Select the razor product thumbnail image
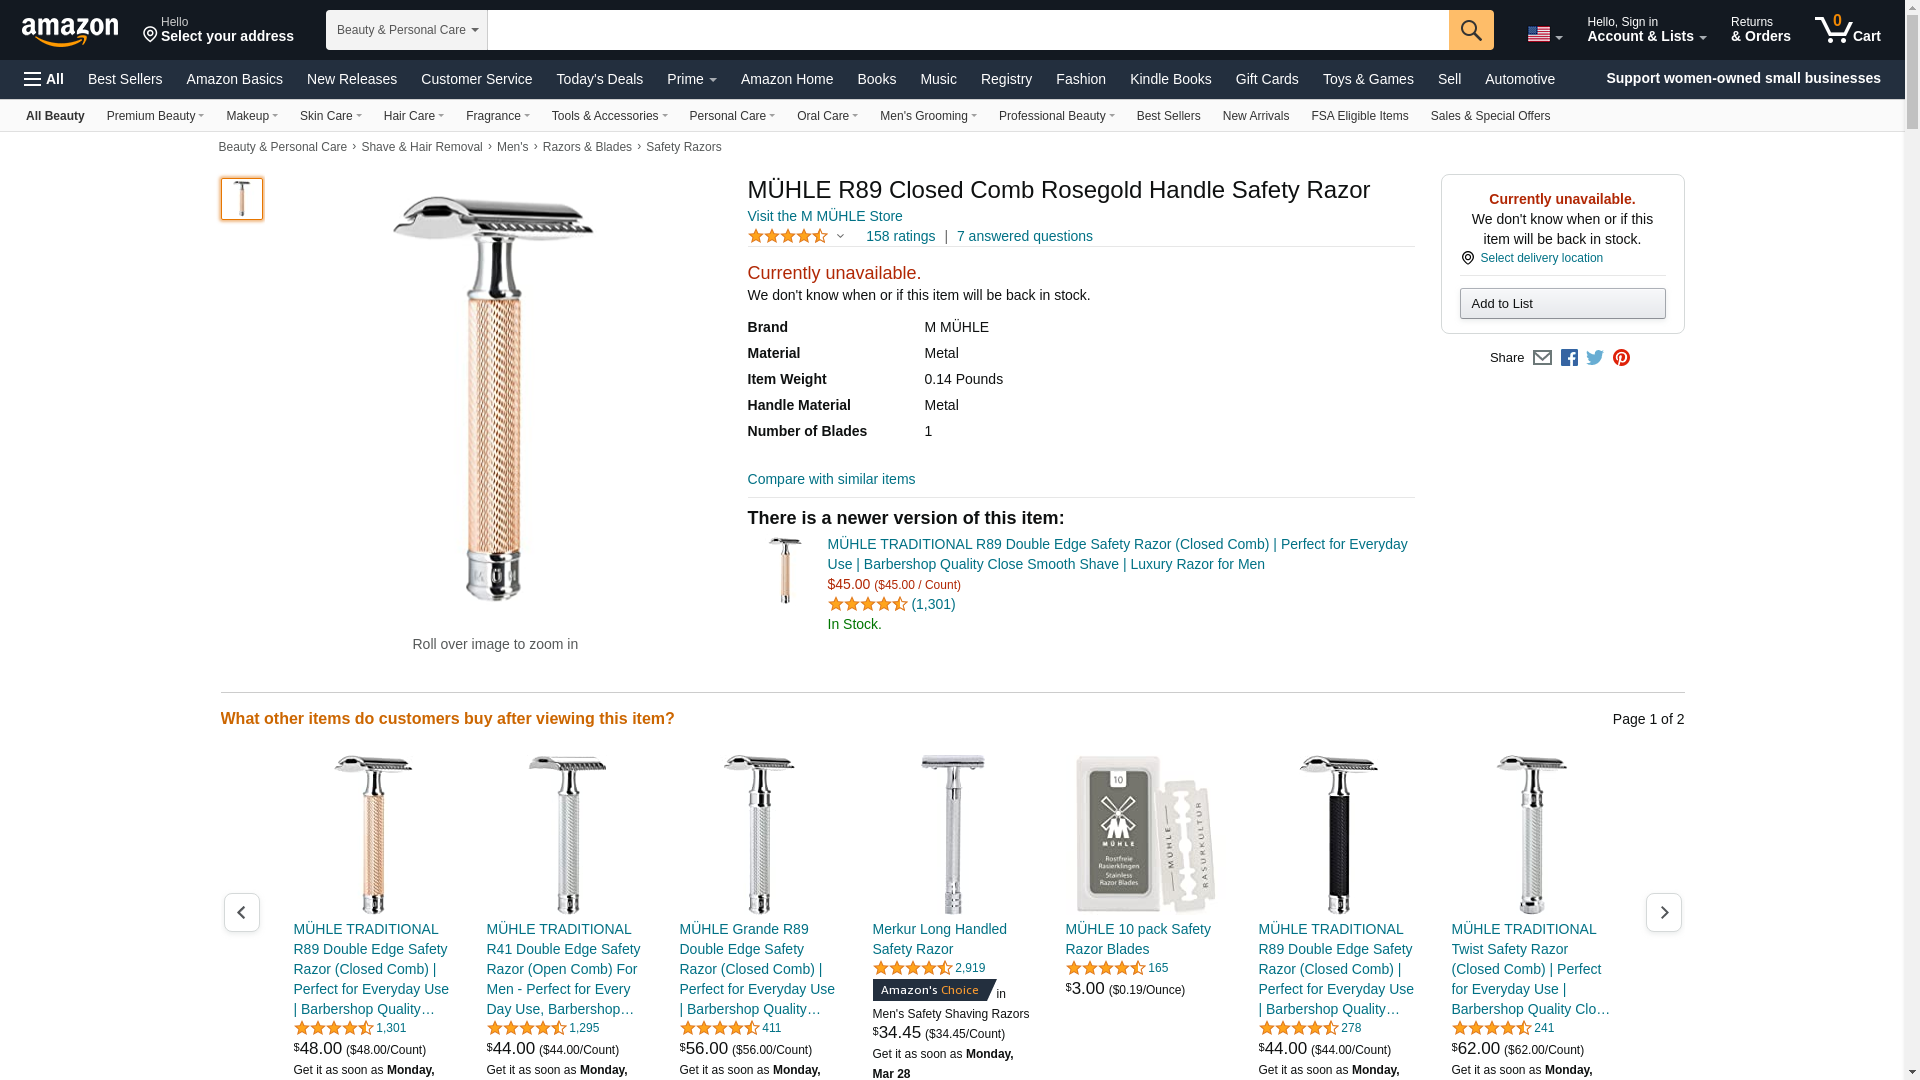This screenshot has height=1080, width=1920. pos(242,199)
